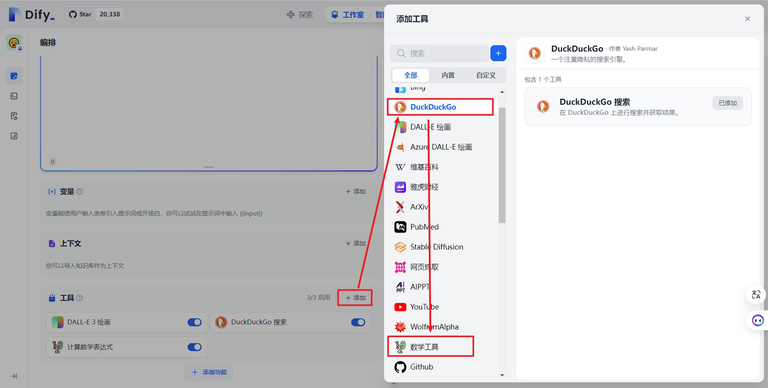Expand the collapsed left sidebar arrow
This screenshot has height=388, width=768.
tap(14, 376)
